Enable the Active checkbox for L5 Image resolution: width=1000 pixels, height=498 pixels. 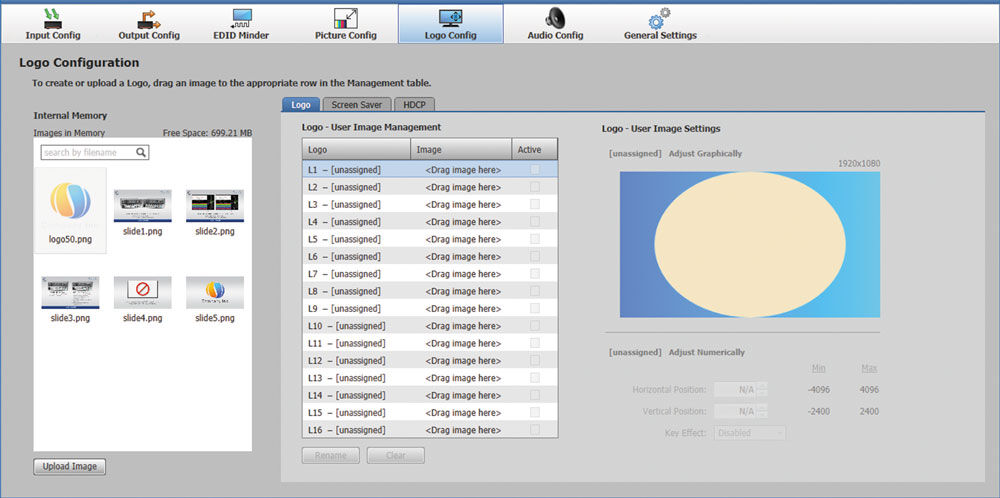pos(535,239)
